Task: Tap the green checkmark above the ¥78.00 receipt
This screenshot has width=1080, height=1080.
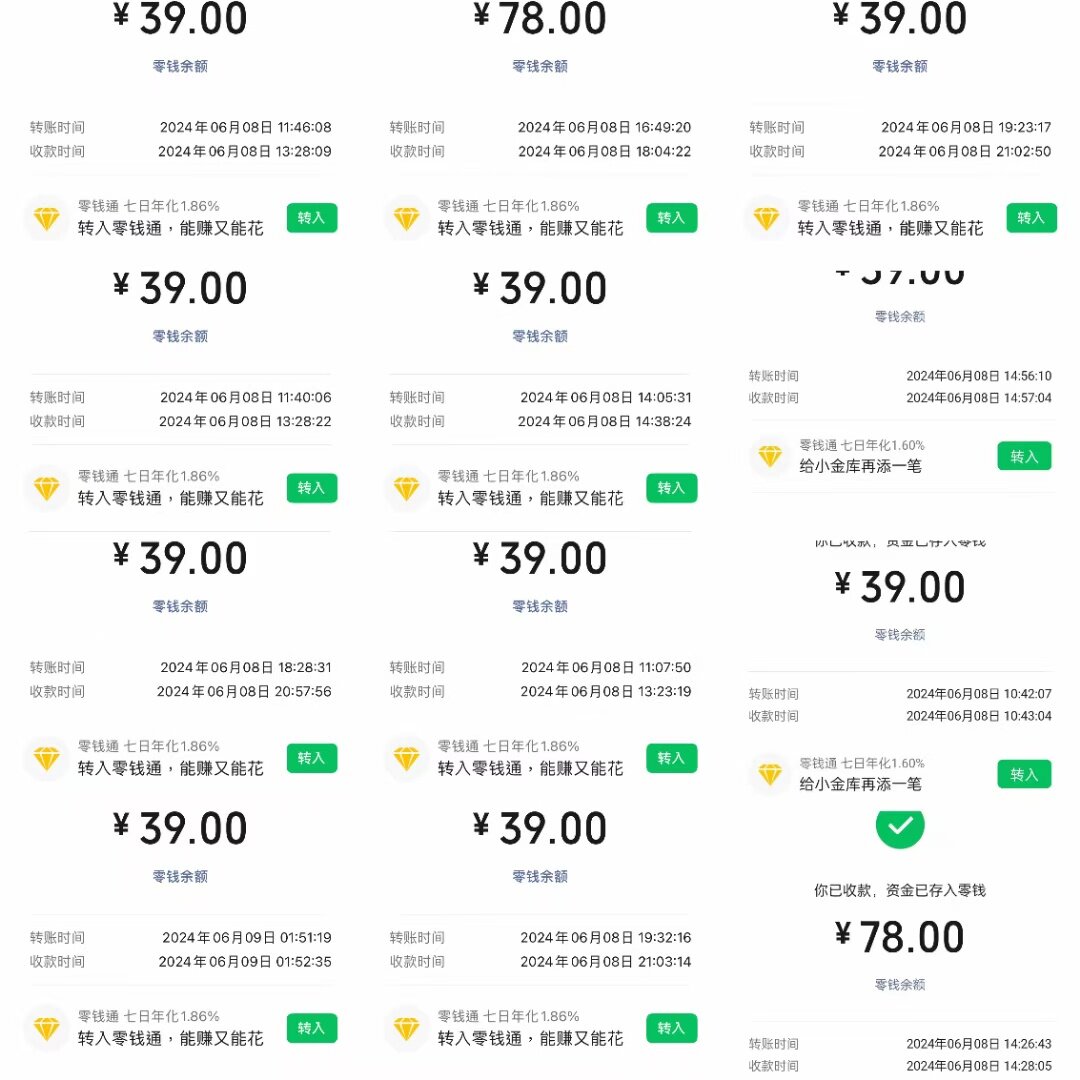Action: 900,827
